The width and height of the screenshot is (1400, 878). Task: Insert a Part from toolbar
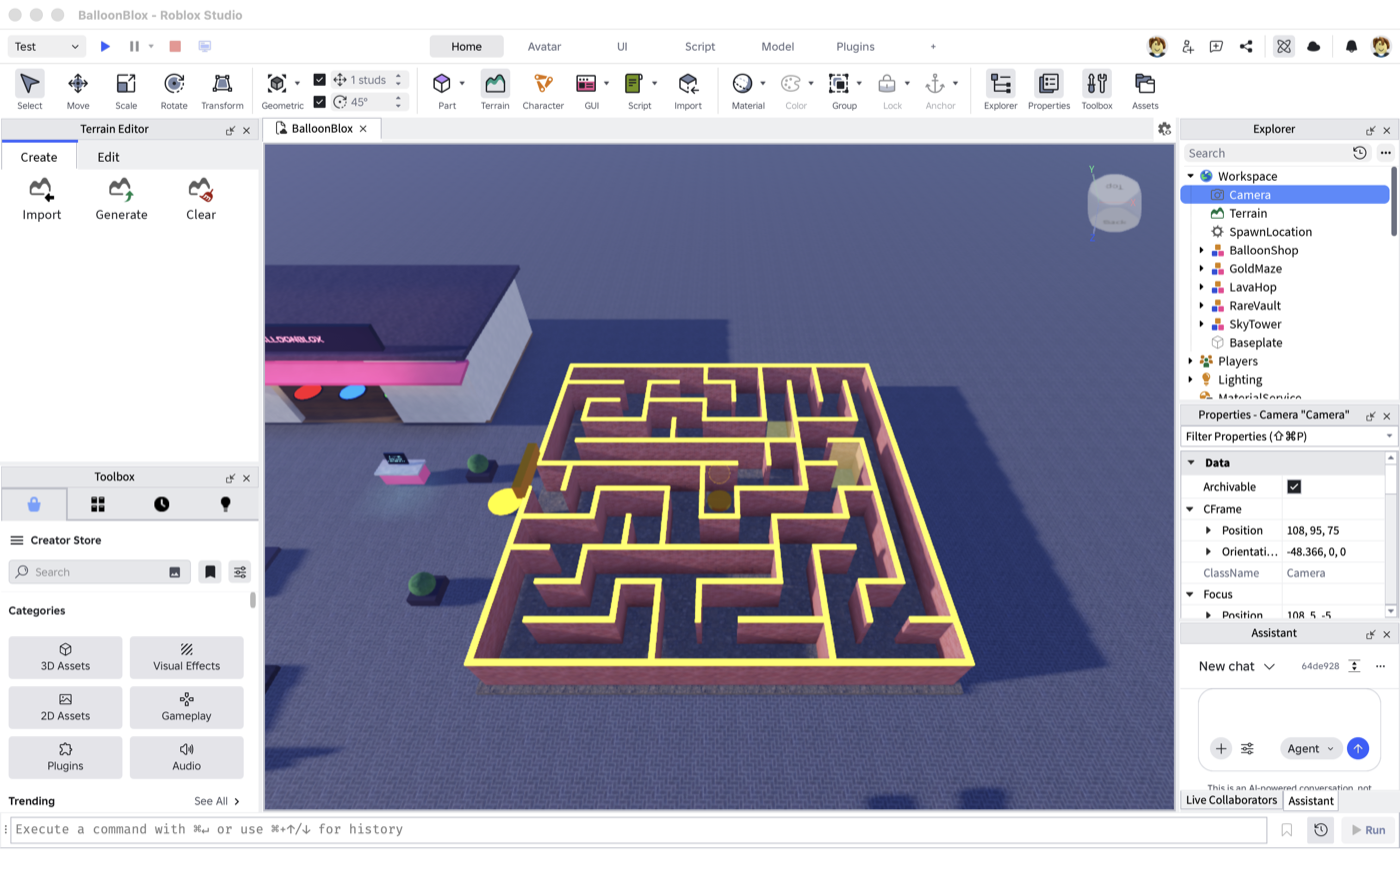tap(442, 90)
